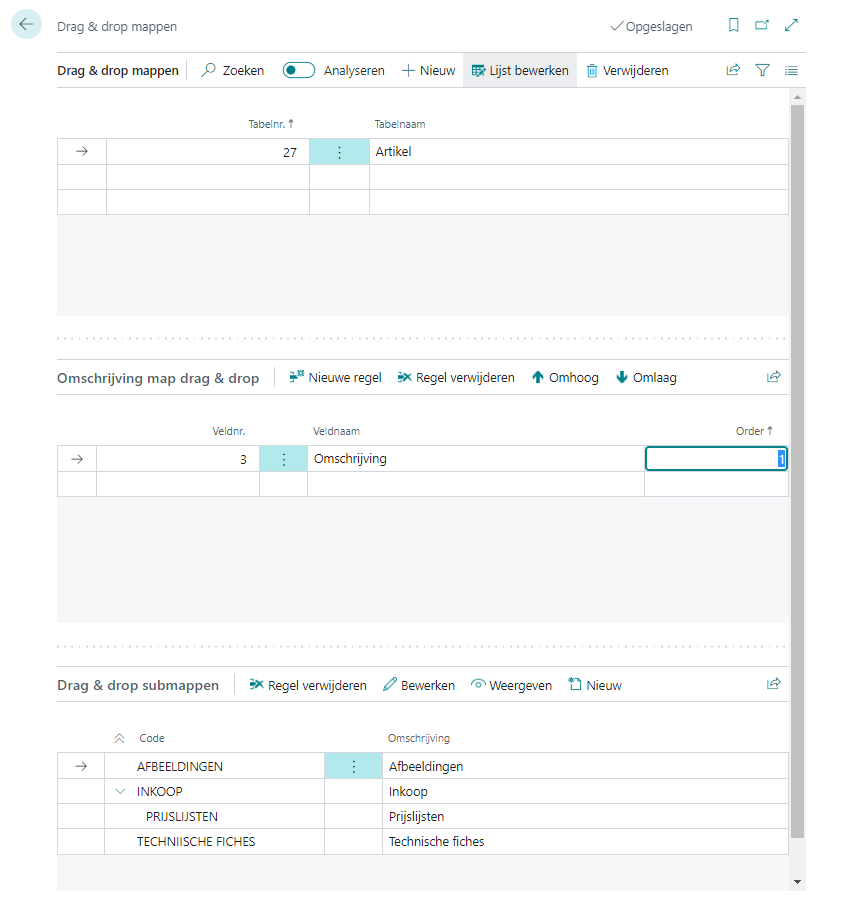Click the vertical scrollbar down arrow
This screenshot has width=859, height=903.
point(797,882)
